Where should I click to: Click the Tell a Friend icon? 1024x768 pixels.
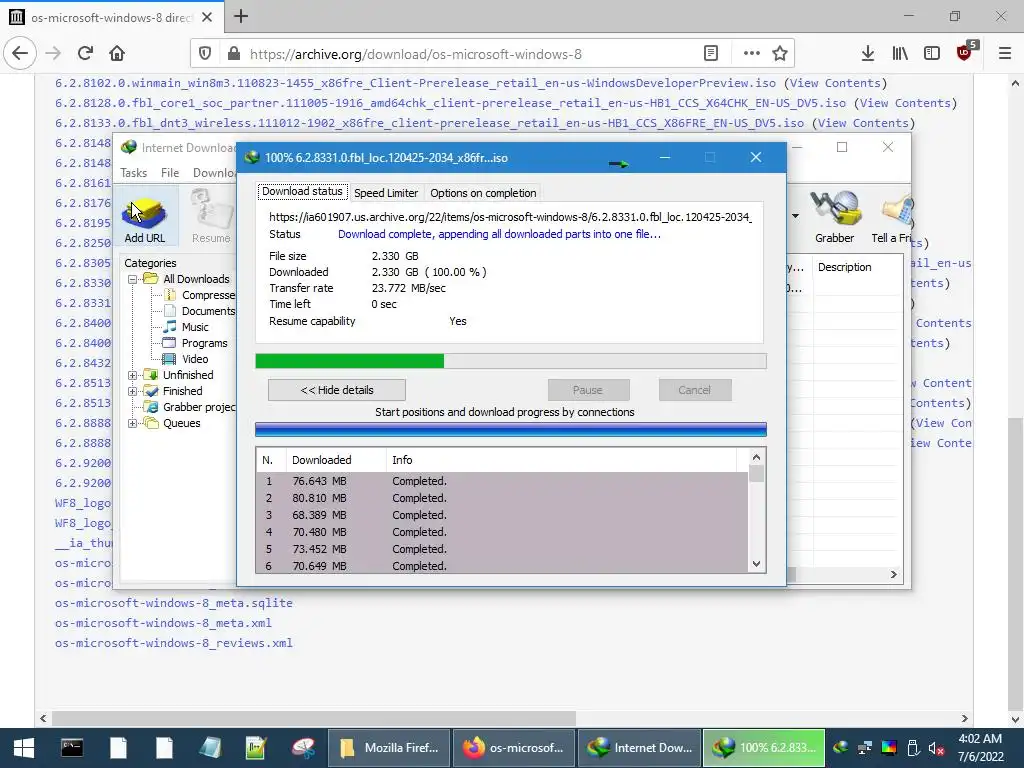pos(893,216)
